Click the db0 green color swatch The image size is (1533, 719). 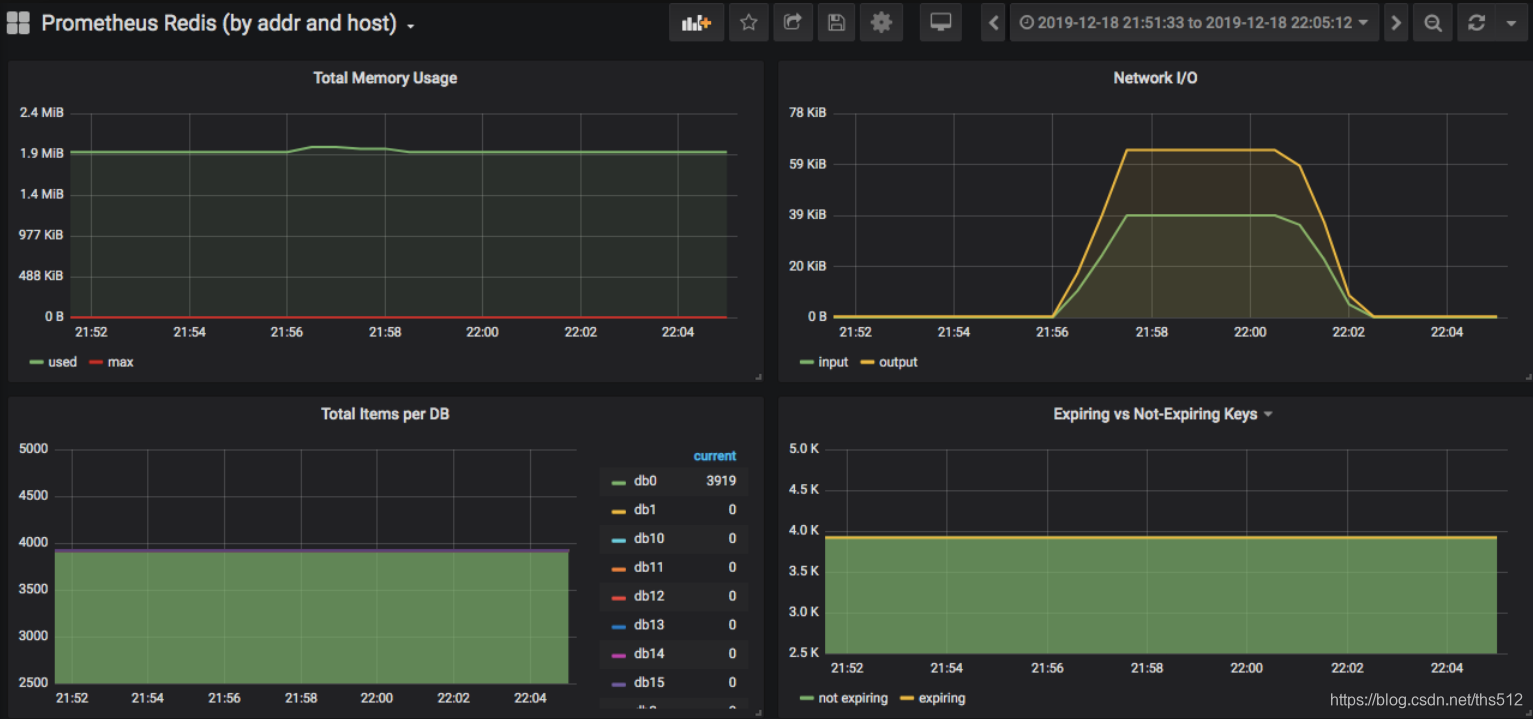click(618, 483)
